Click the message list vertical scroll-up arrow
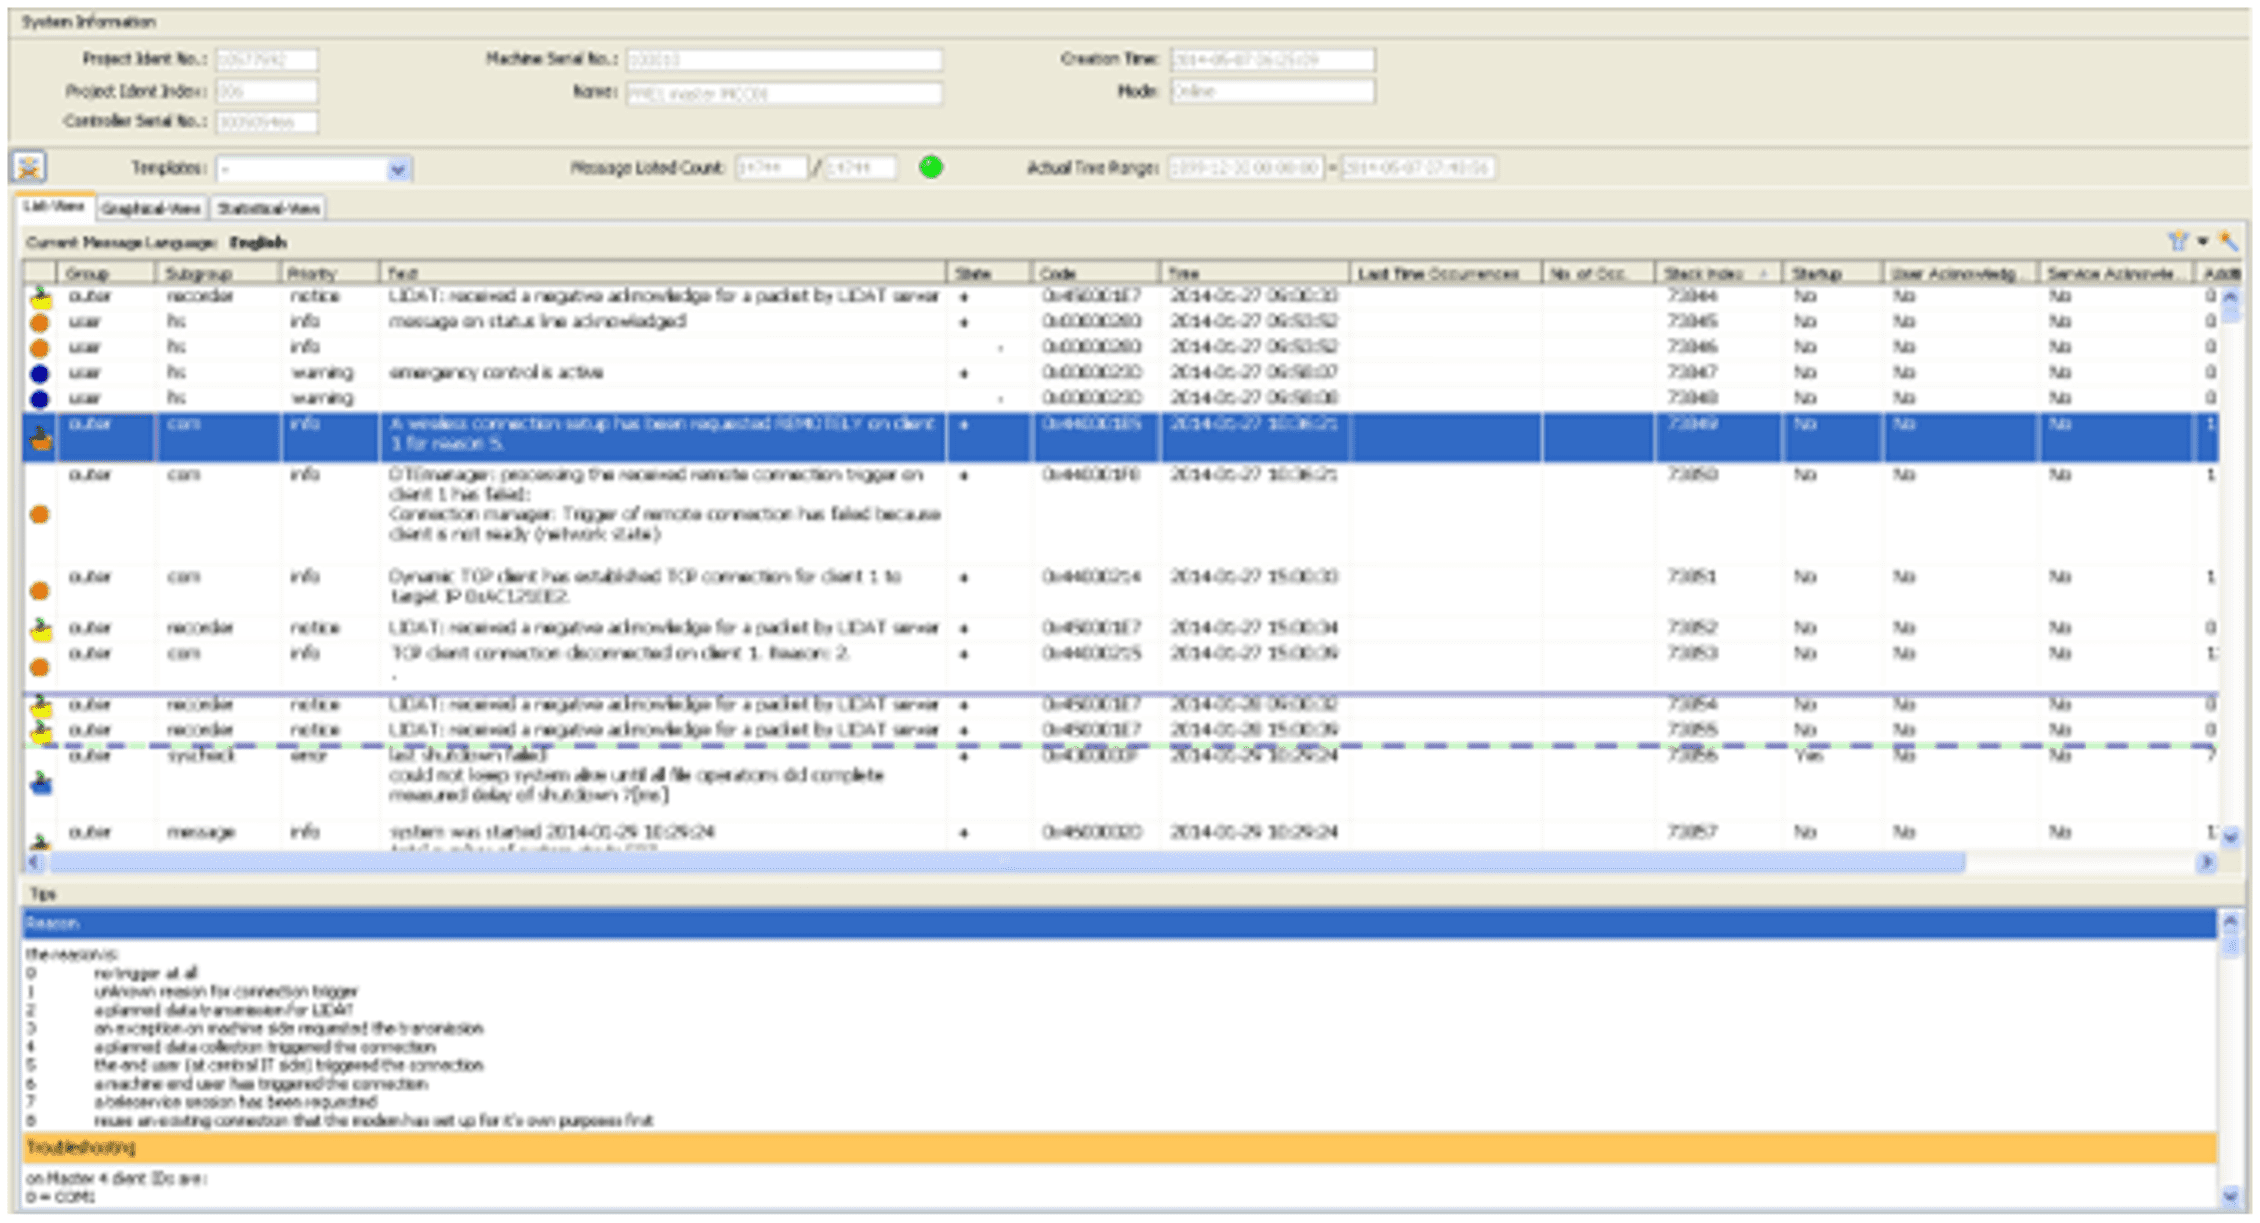 pos(2230,296)
